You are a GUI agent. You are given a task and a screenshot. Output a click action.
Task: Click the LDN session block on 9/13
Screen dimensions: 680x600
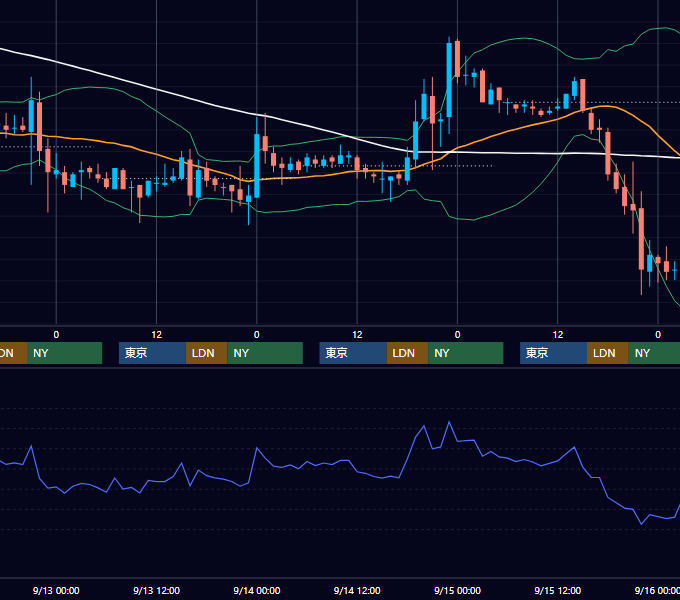tap(206, 353)
